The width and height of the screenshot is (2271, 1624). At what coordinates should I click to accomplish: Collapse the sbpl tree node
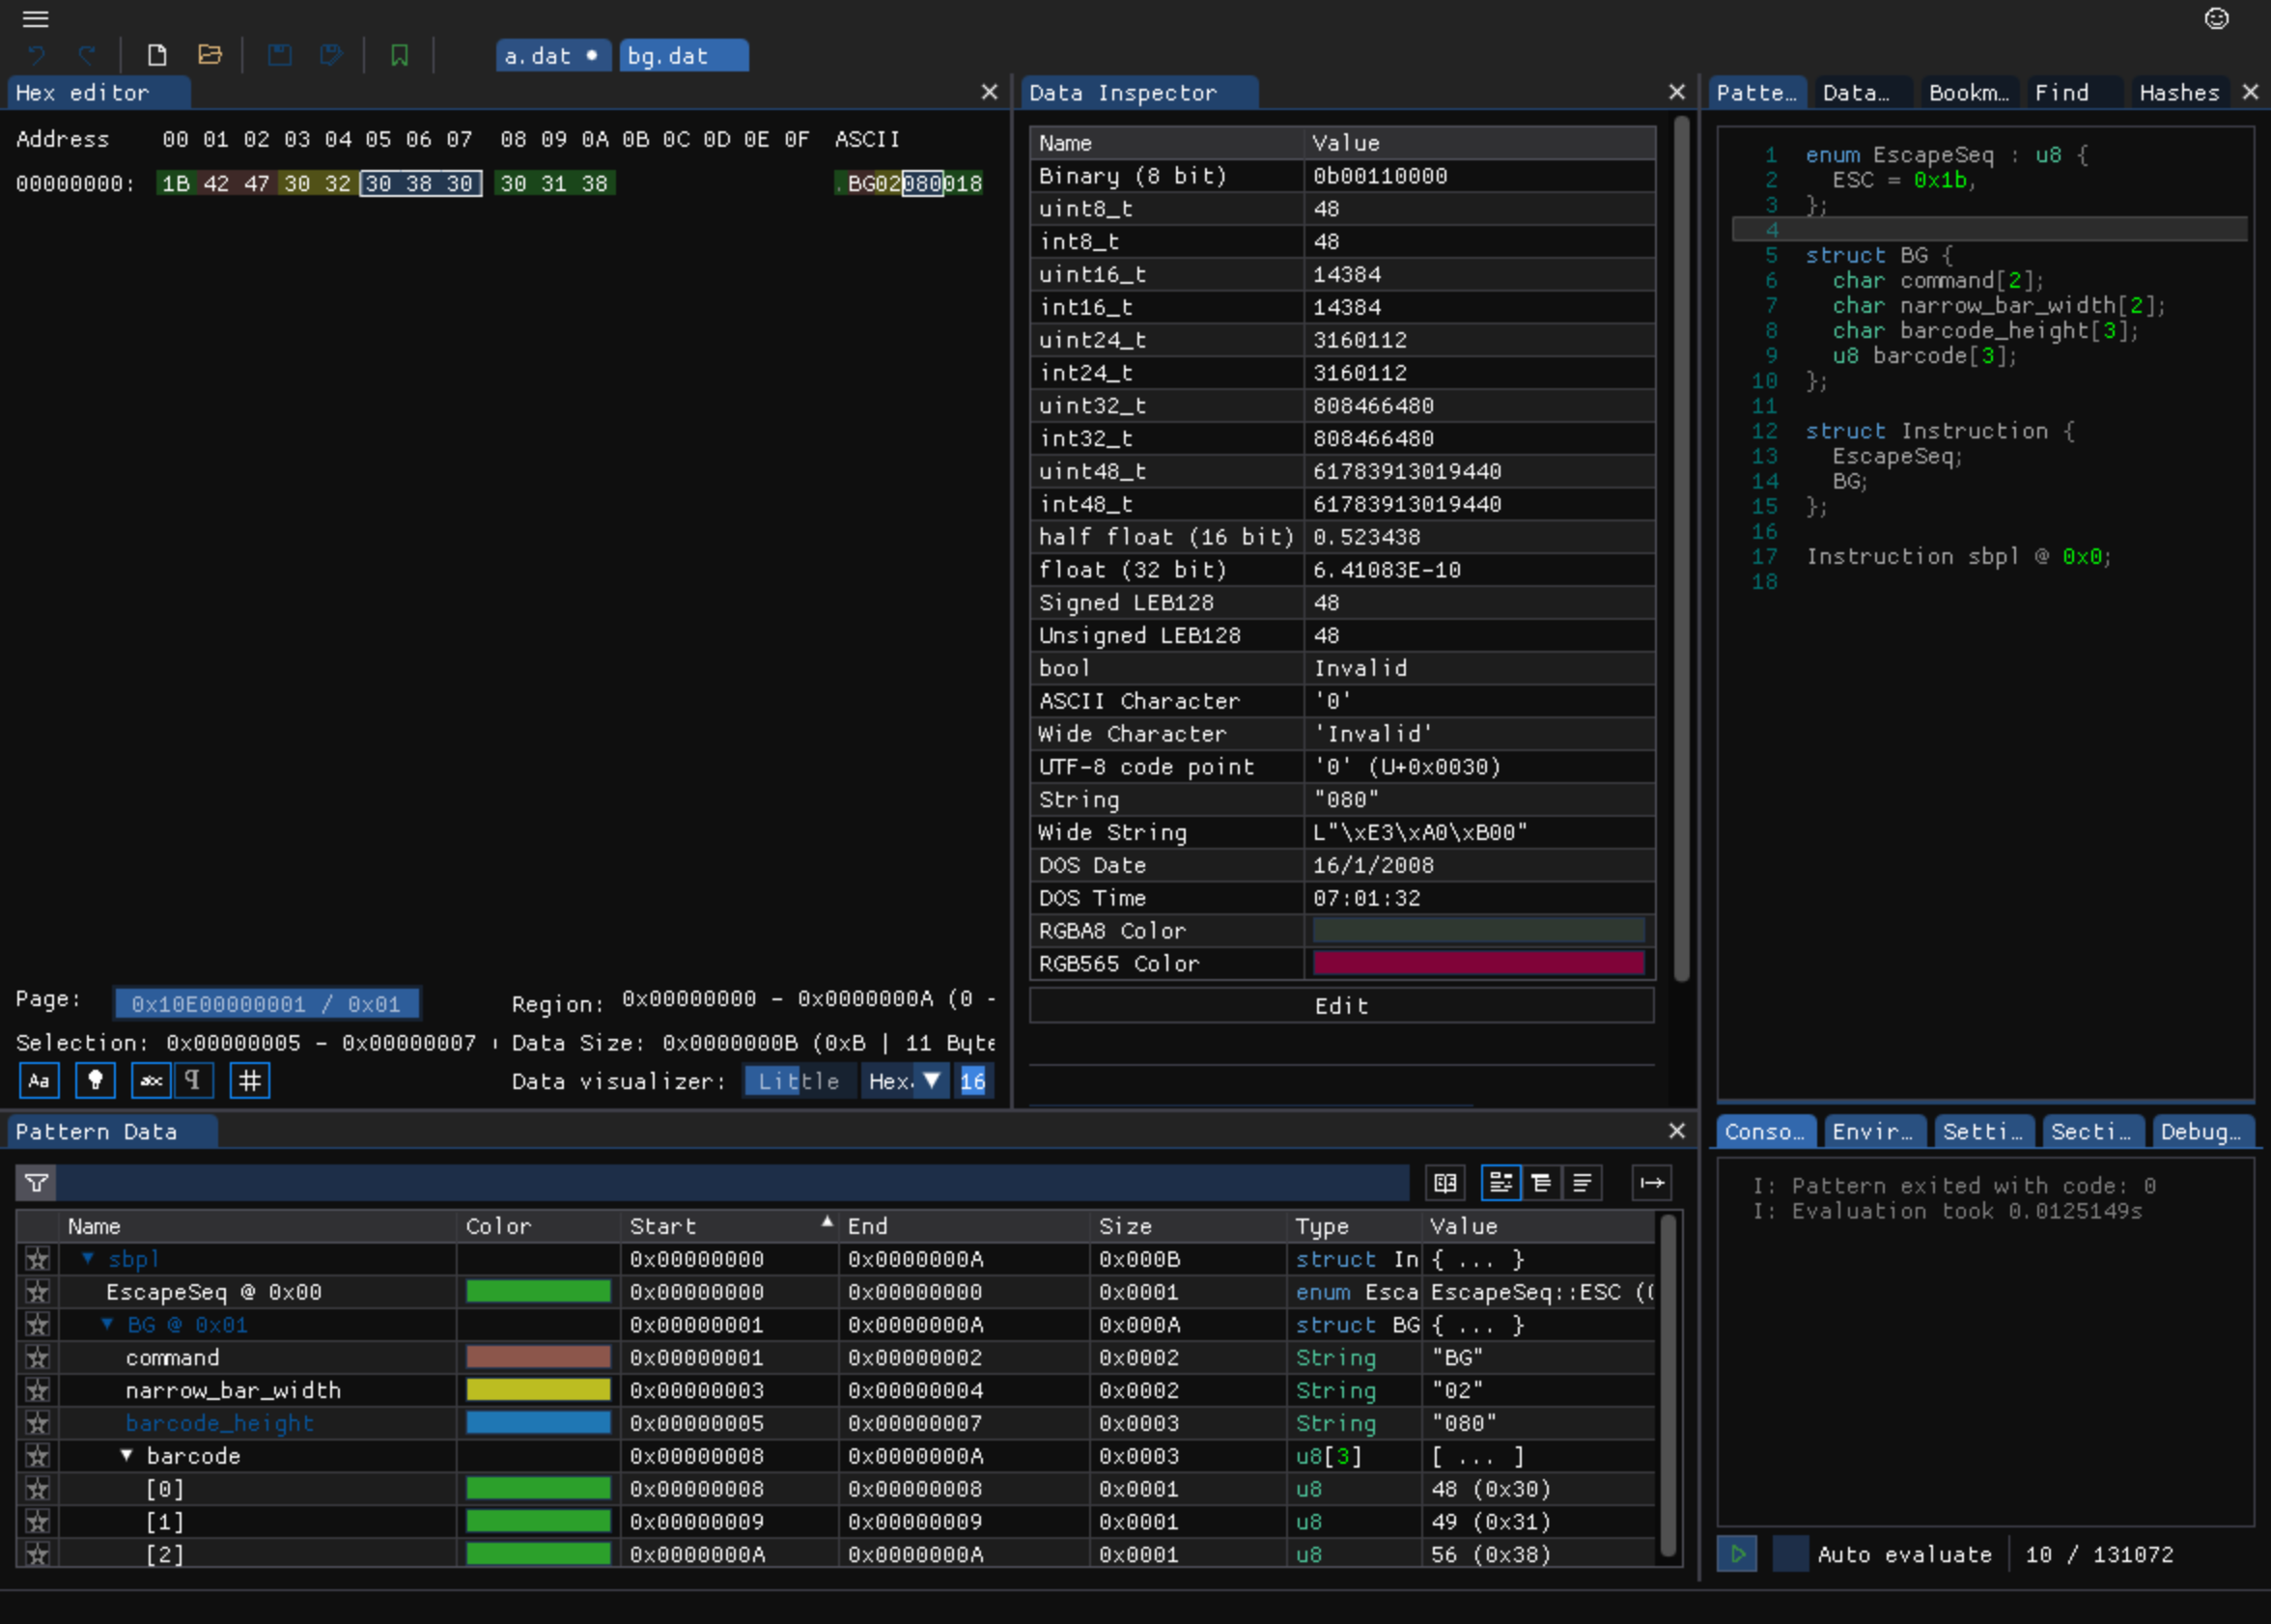(x=88, y=1258)
